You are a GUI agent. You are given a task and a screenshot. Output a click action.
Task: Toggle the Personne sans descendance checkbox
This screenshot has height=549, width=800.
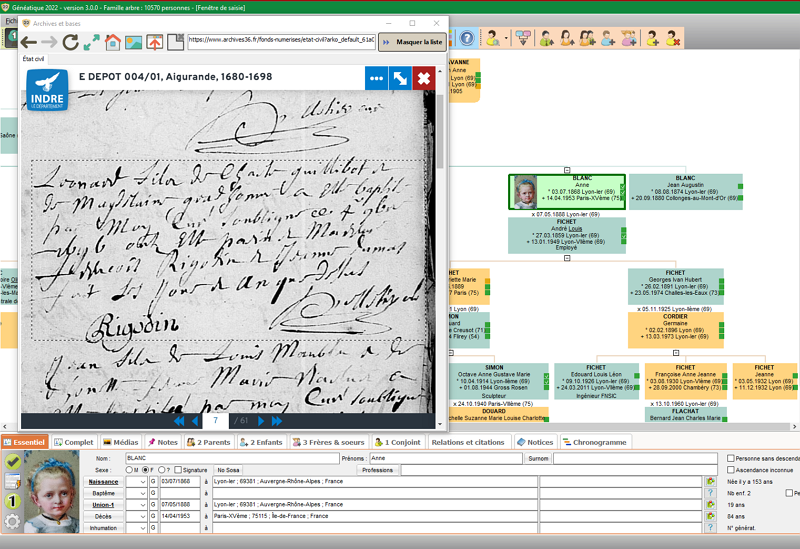[731, 458]
